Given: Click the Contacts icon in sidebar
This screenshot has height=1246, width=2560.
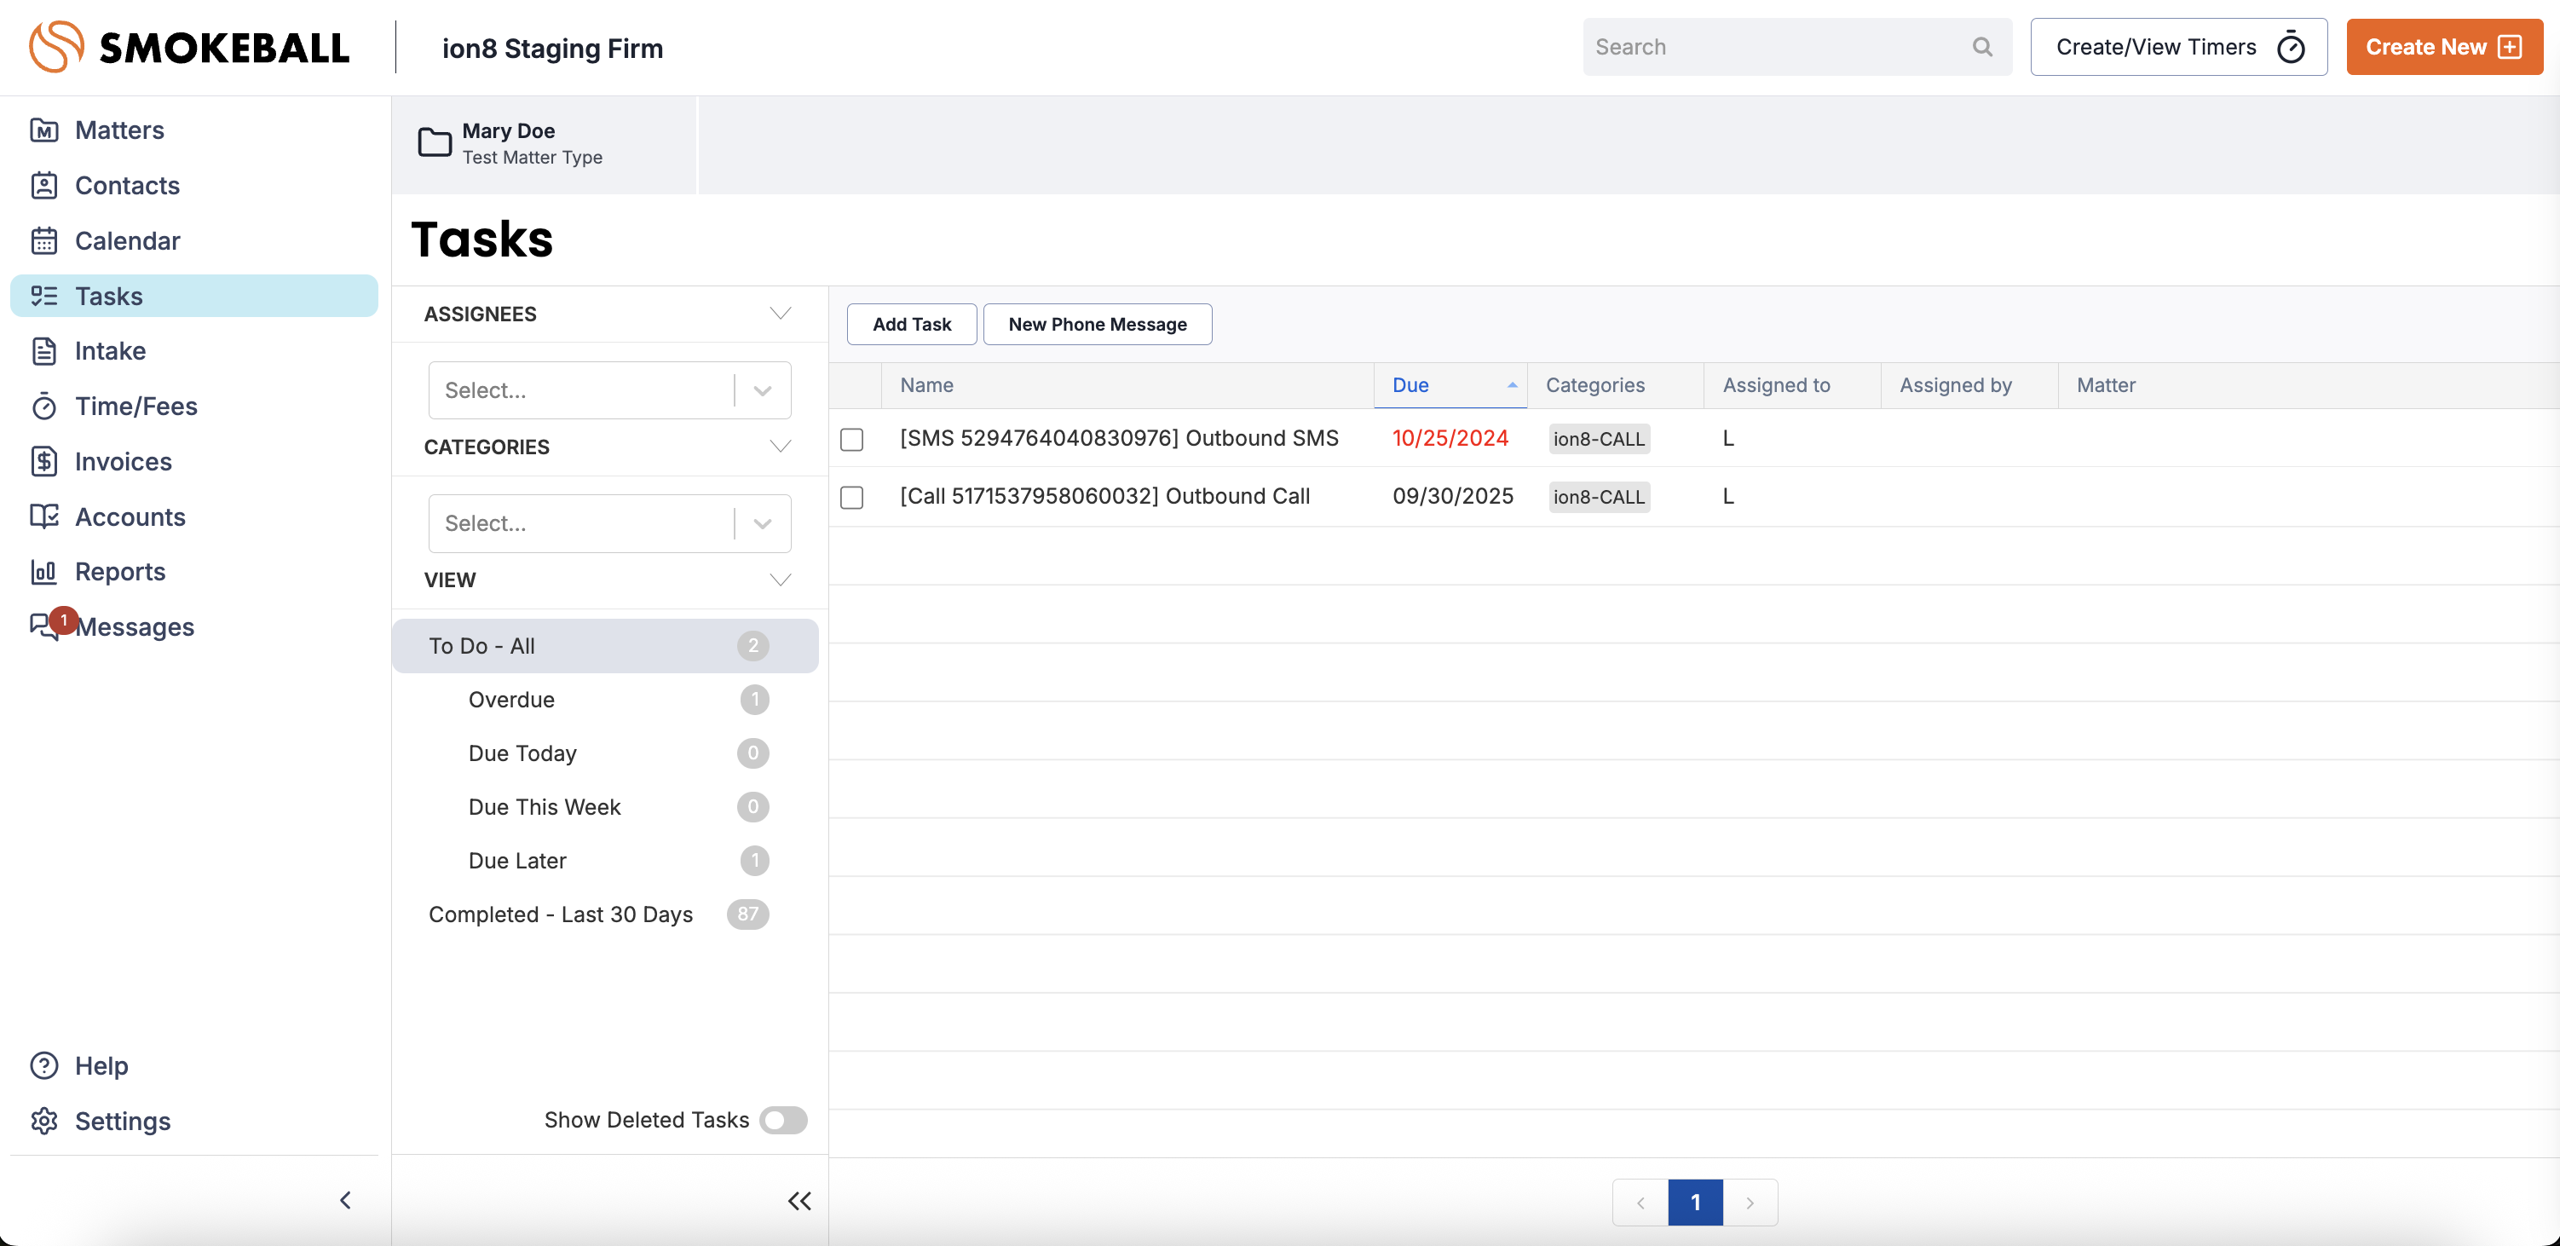Looking at the screenshot, I should point(44,185).
